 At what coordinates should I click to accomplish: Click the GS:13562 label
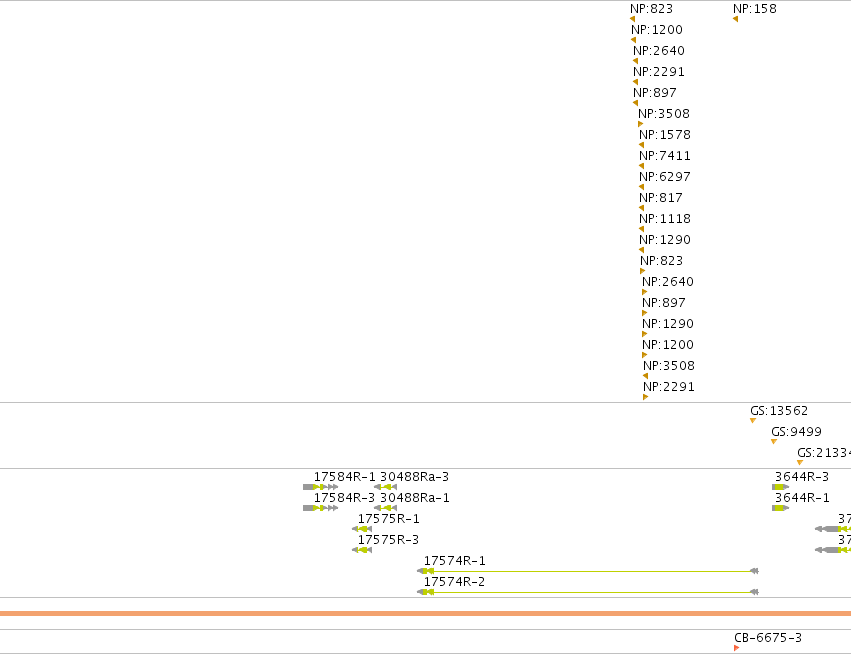pos(779,411)
